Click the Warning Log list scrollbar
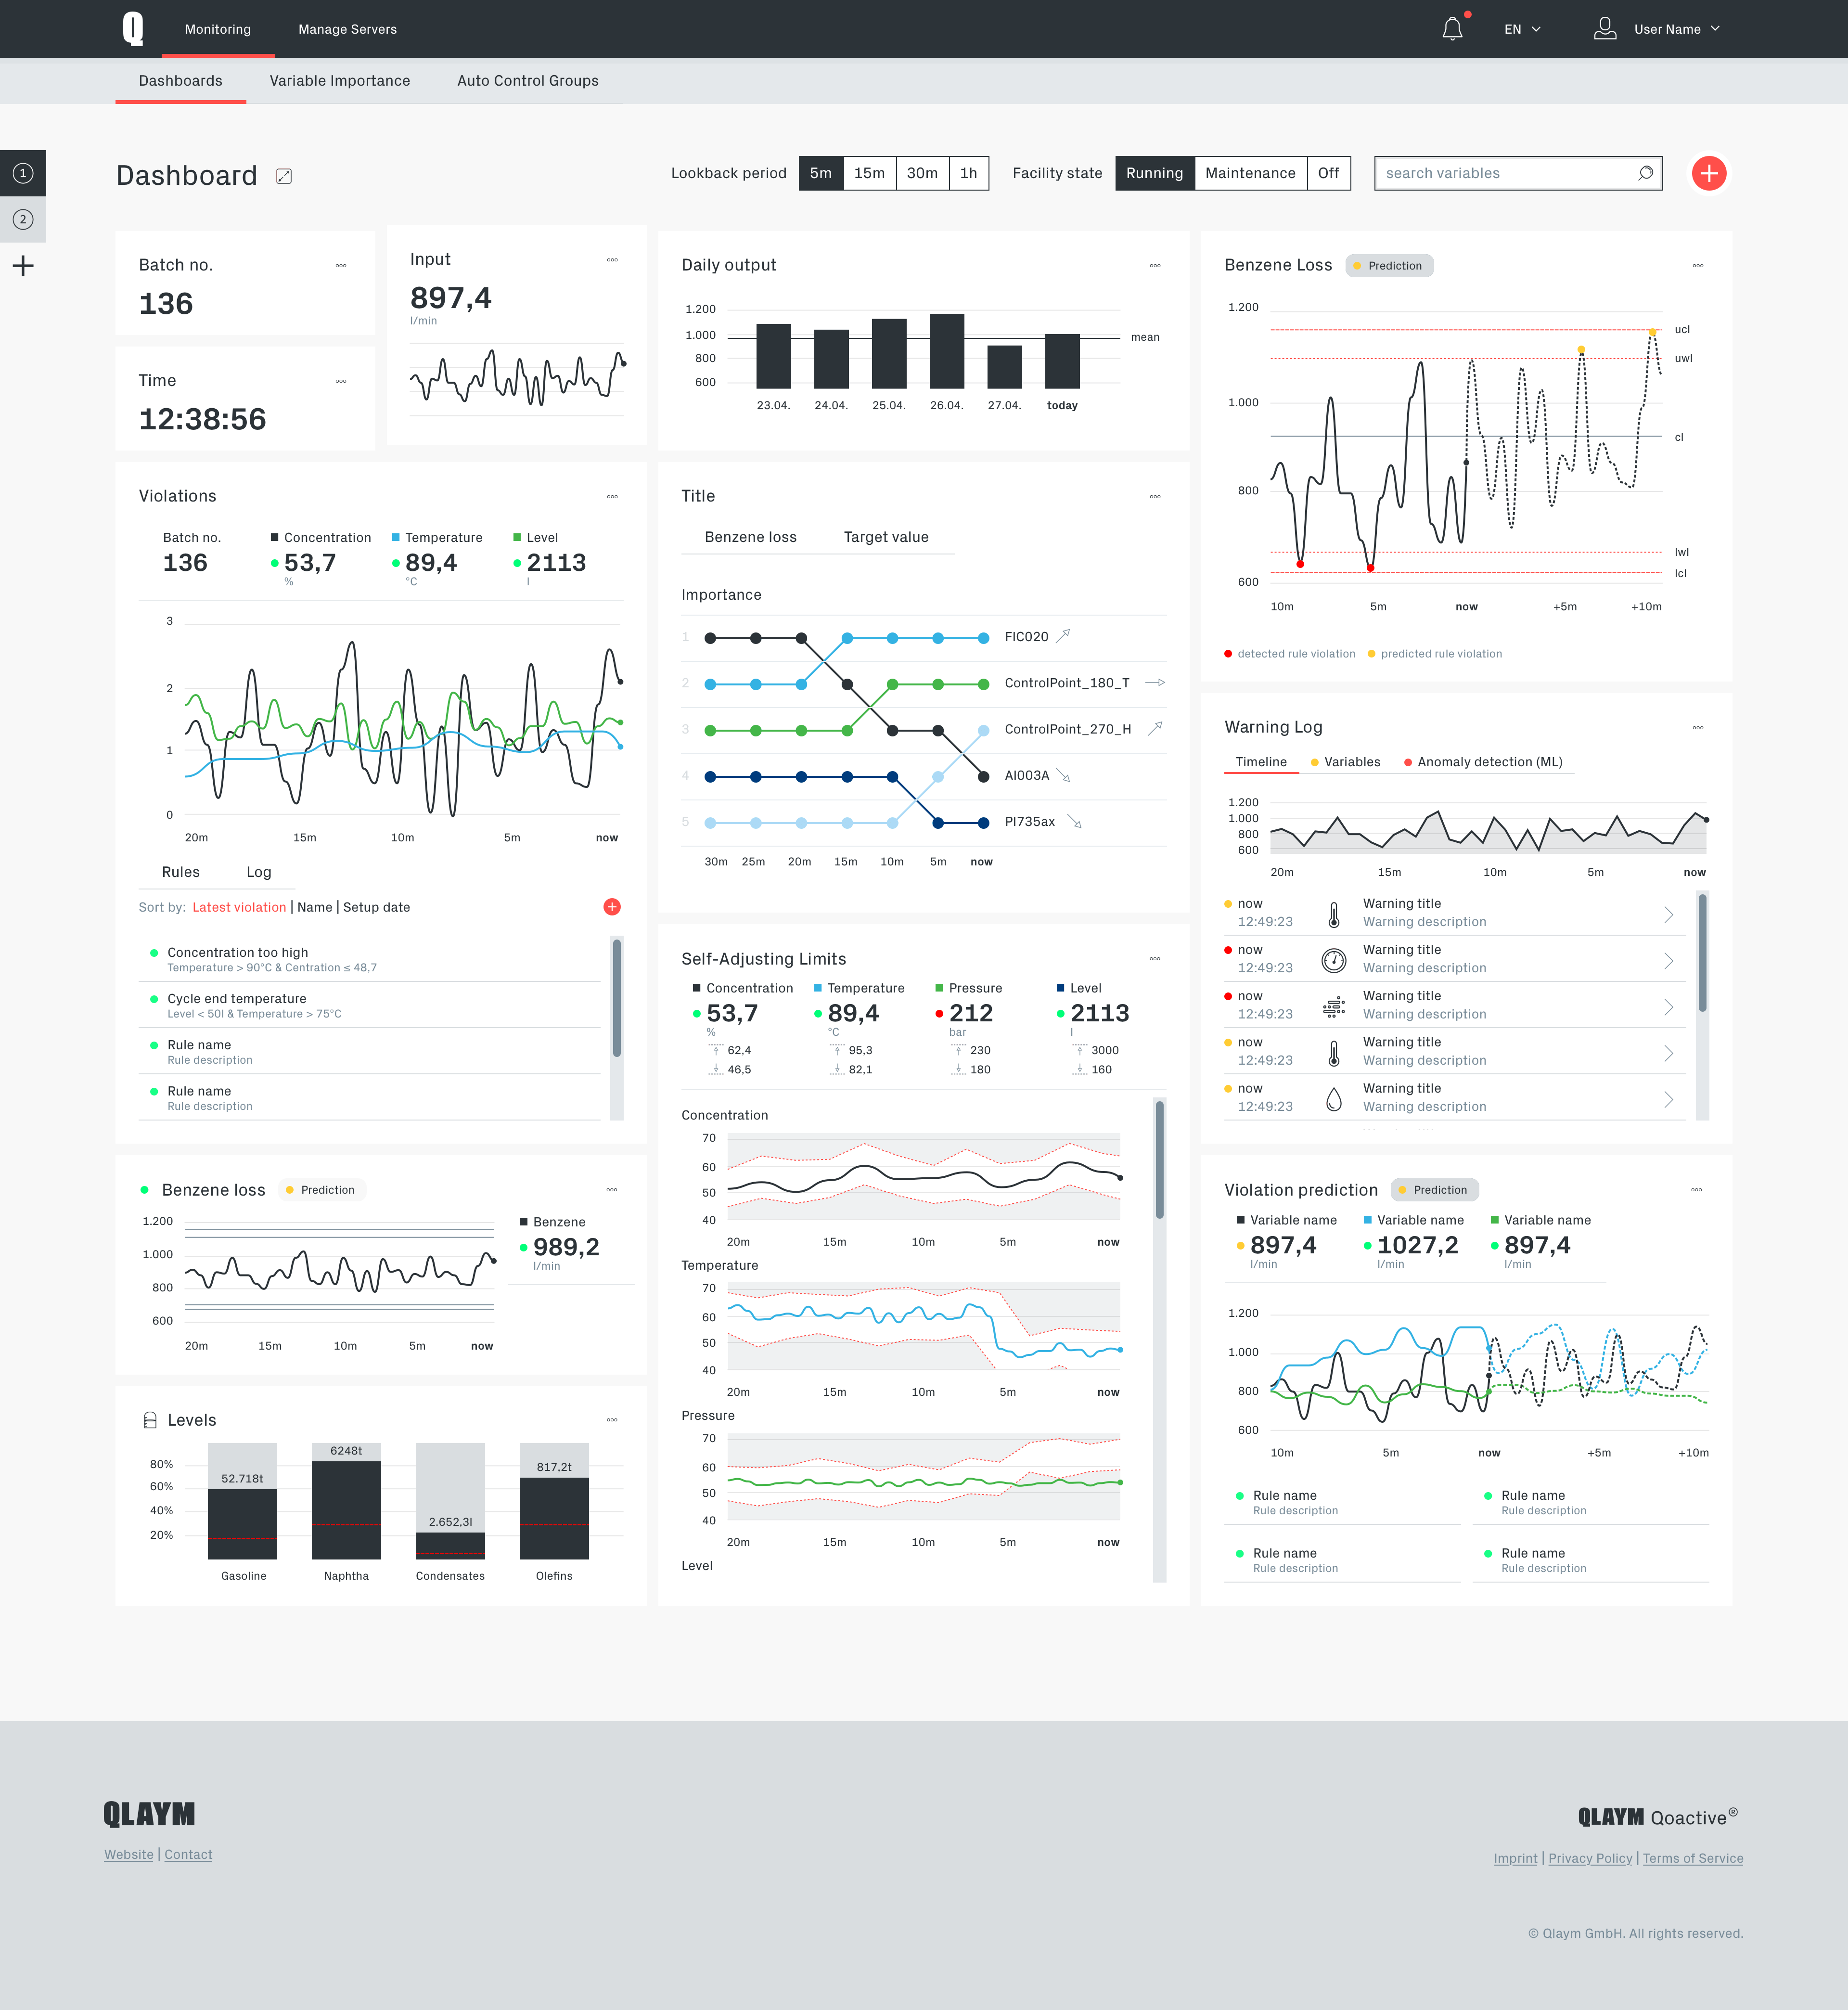 pos(1702,953)
